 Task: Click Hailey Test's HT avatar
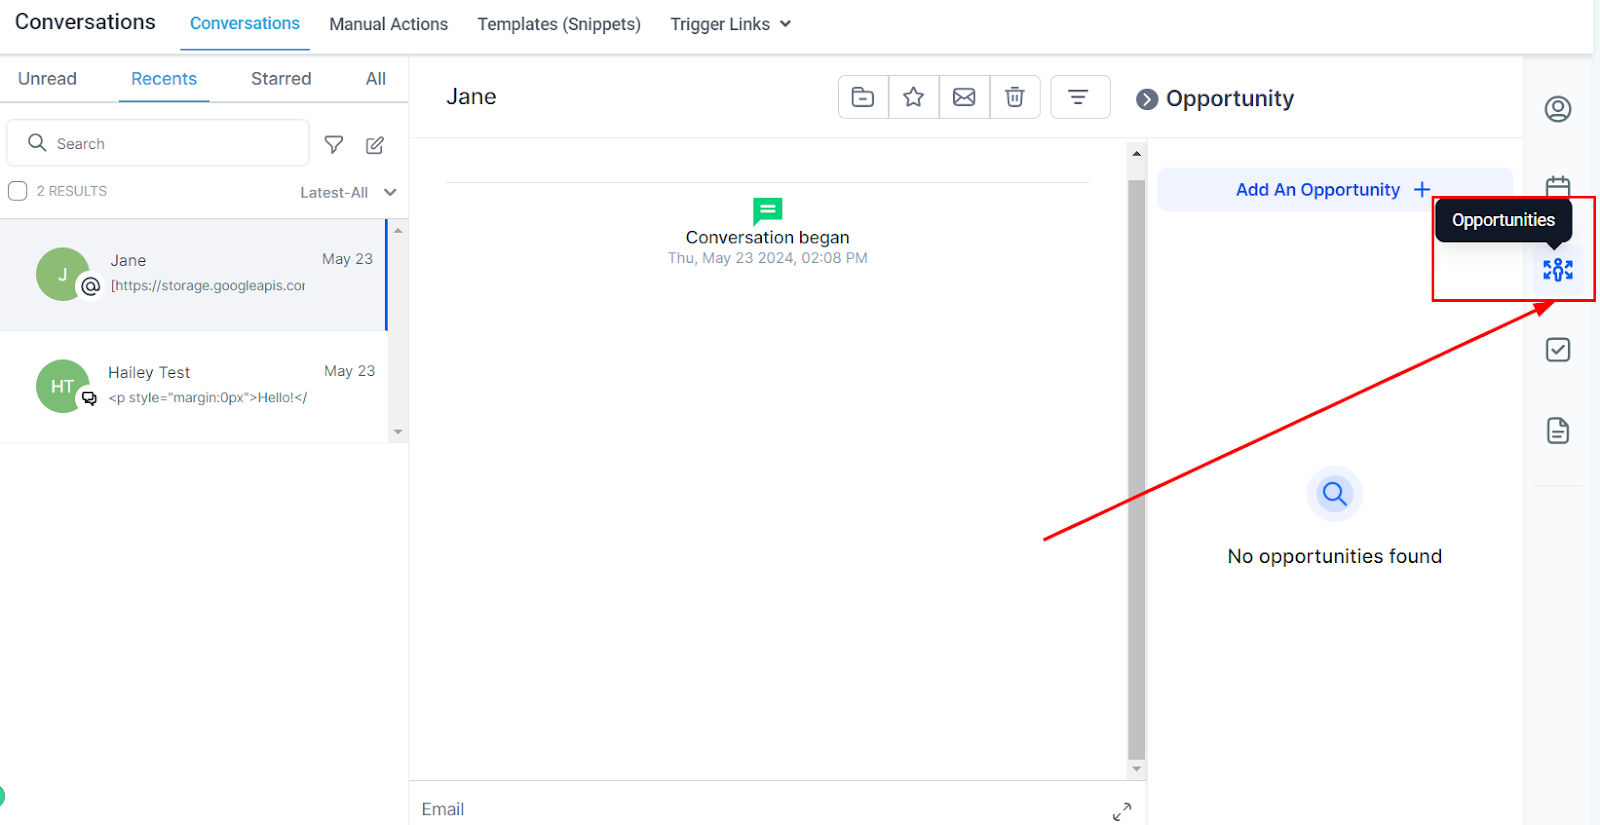click(x=62, y=386)
